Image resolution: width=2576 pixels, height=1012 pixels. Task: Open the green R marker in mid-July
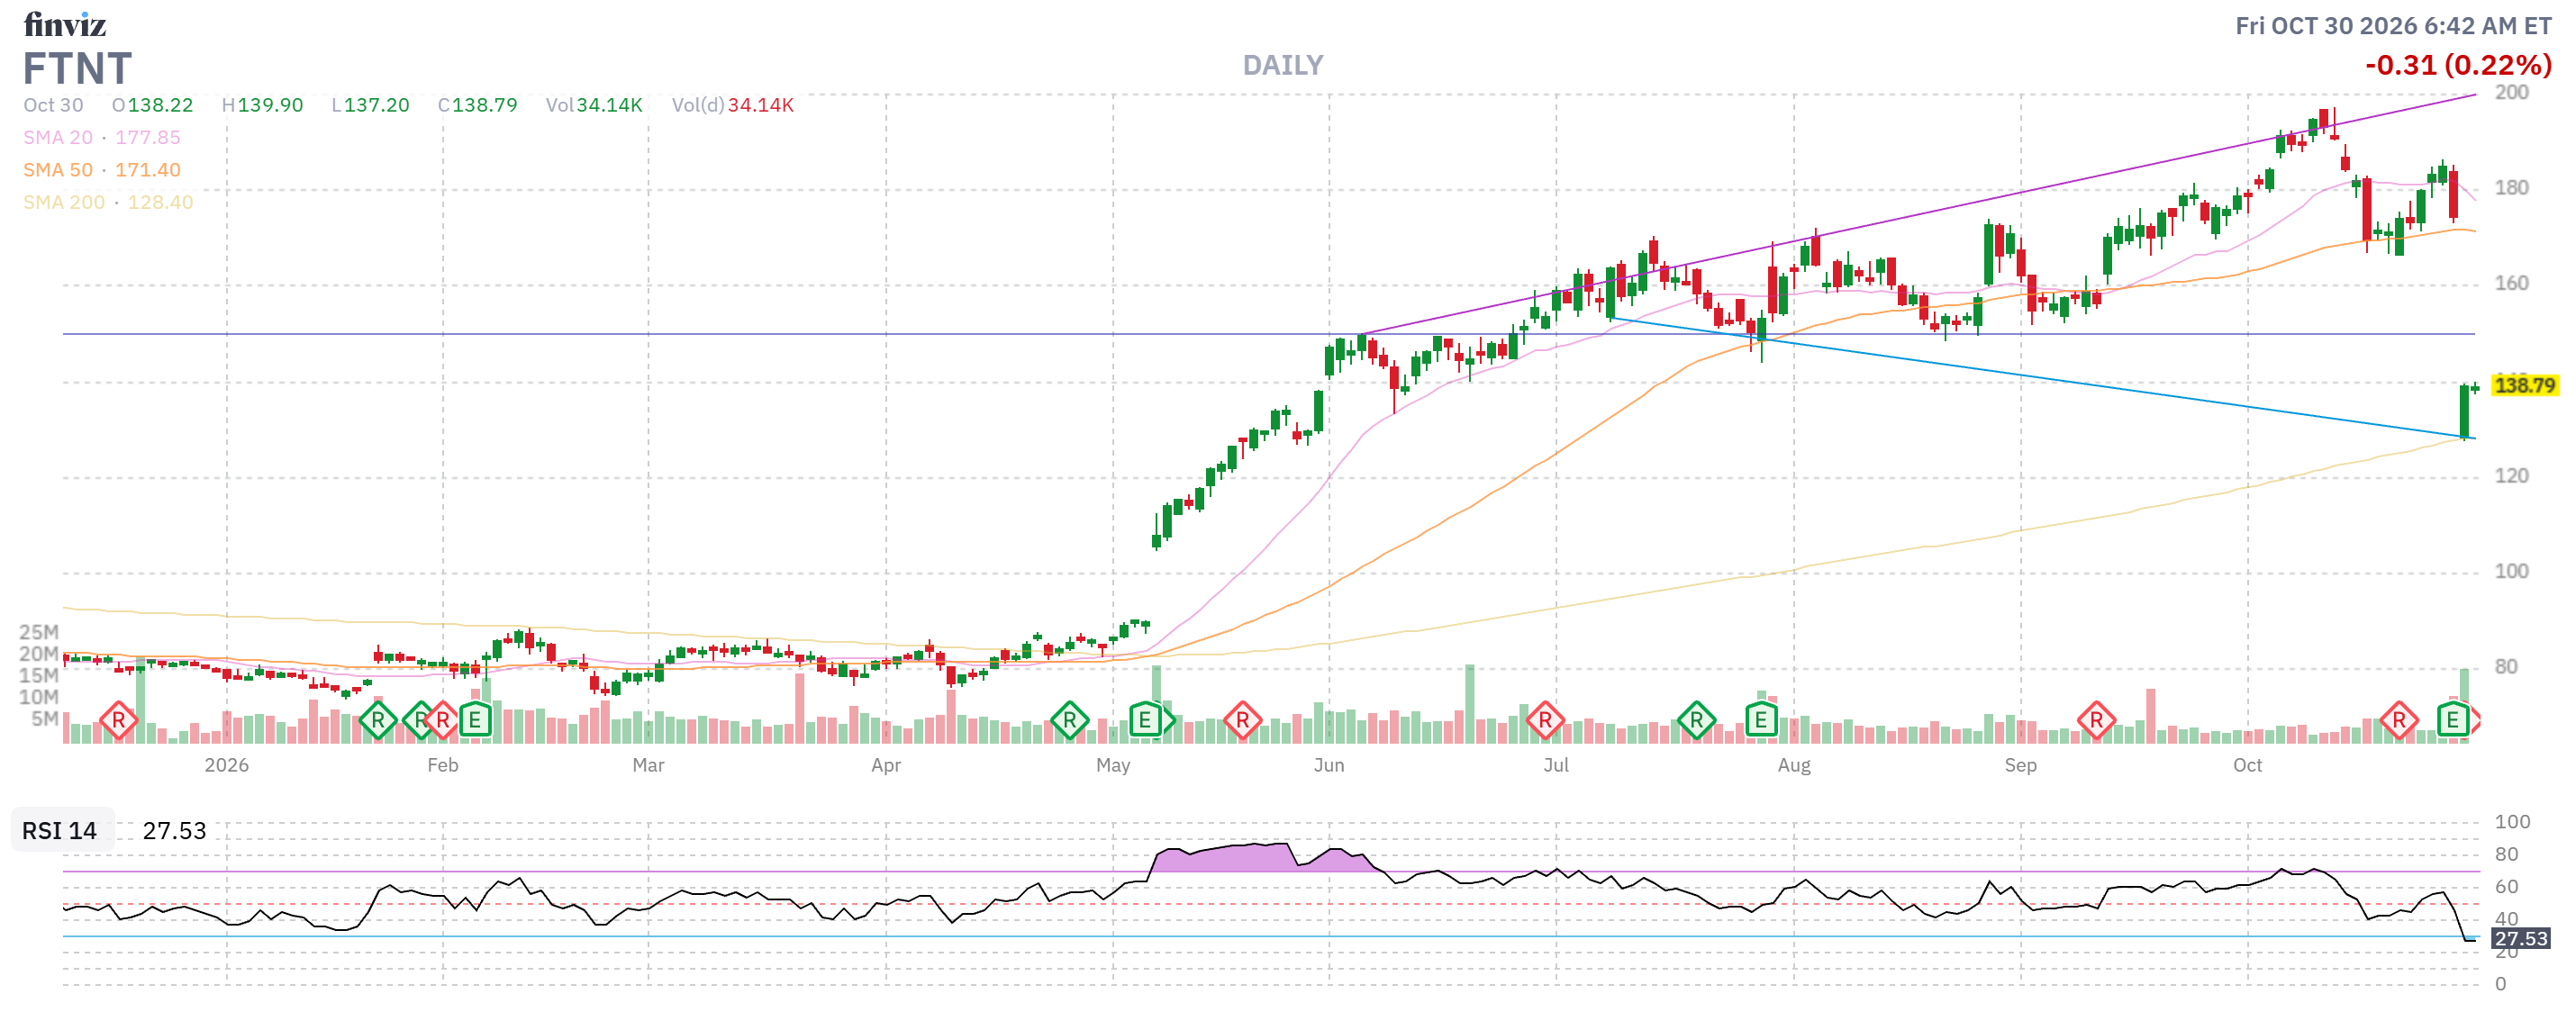pyautogui.click(x=1696, y=720)
